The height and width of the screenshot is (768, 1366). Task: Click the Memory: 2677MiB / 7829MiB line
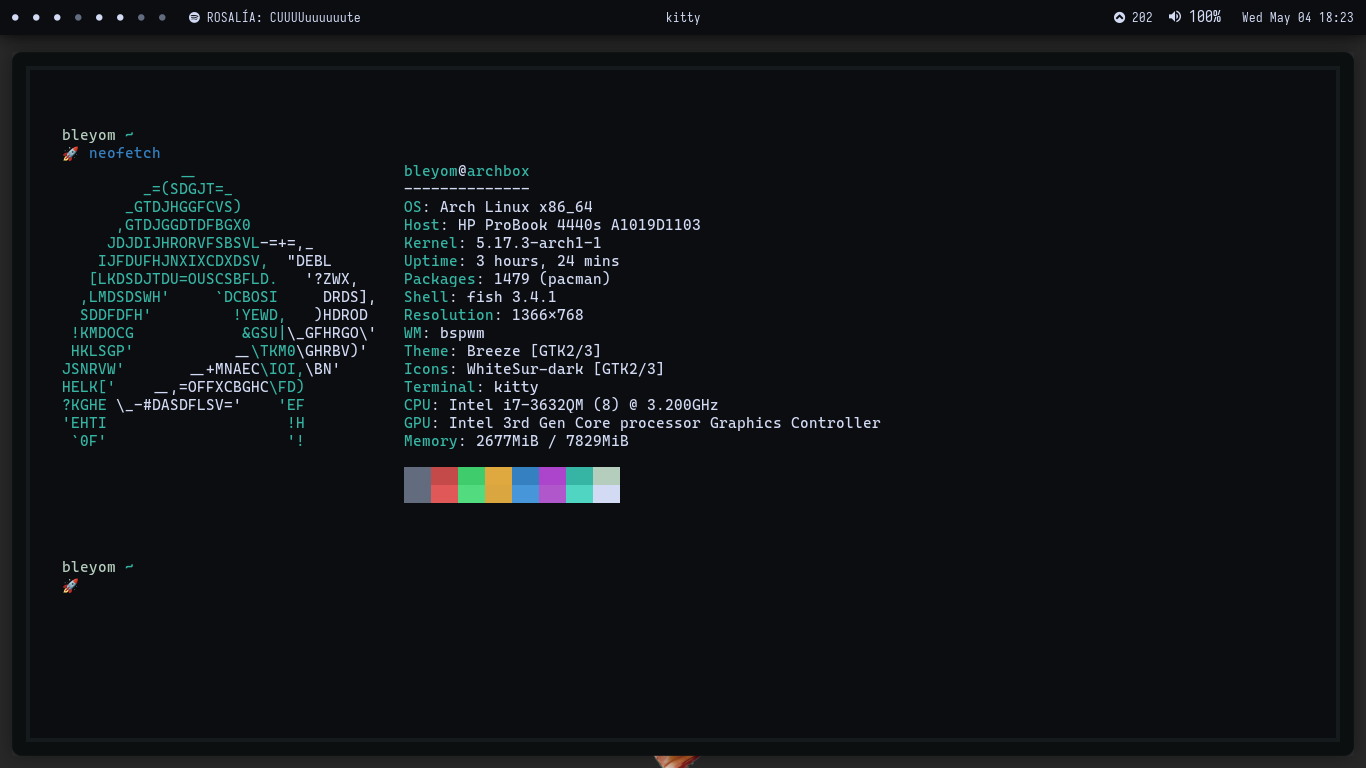point(516,441)
